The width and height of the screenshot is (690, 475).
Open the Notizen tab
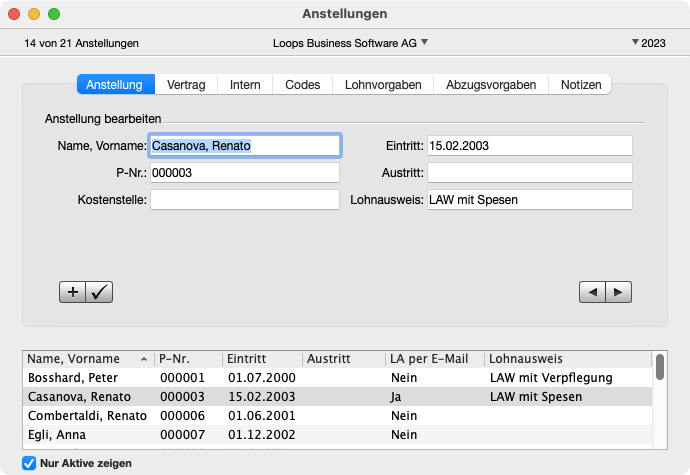[581, 85]
